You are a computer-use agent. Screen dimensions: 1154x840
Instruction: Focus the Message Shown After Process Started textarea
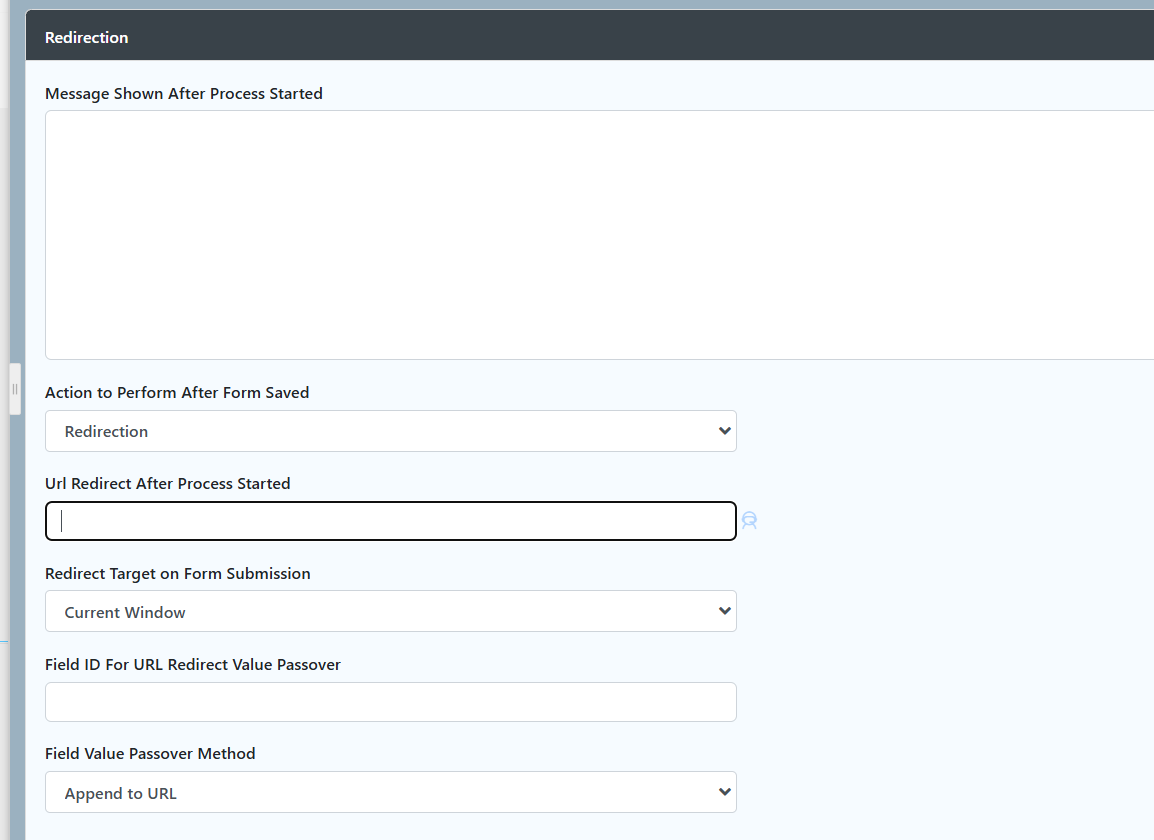point(598,235)
